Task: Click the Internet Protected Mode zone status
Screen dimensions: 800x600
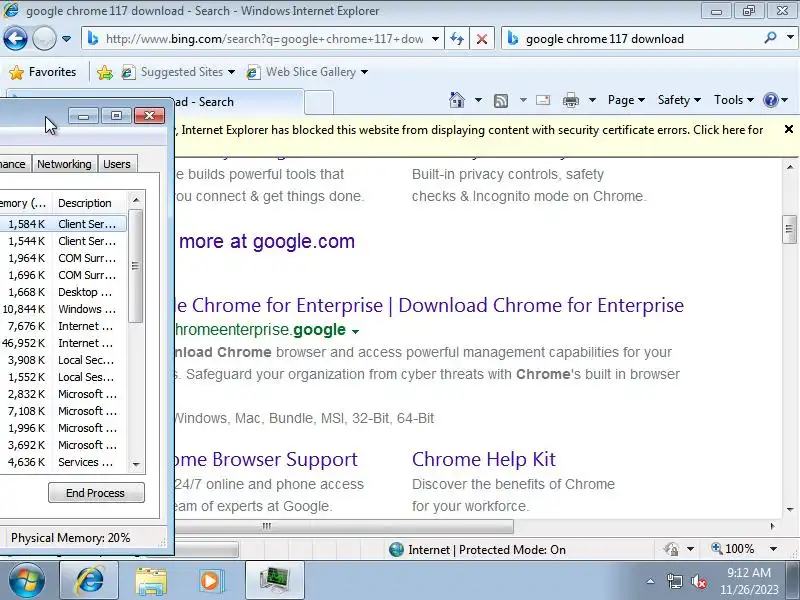Action: 477,549
